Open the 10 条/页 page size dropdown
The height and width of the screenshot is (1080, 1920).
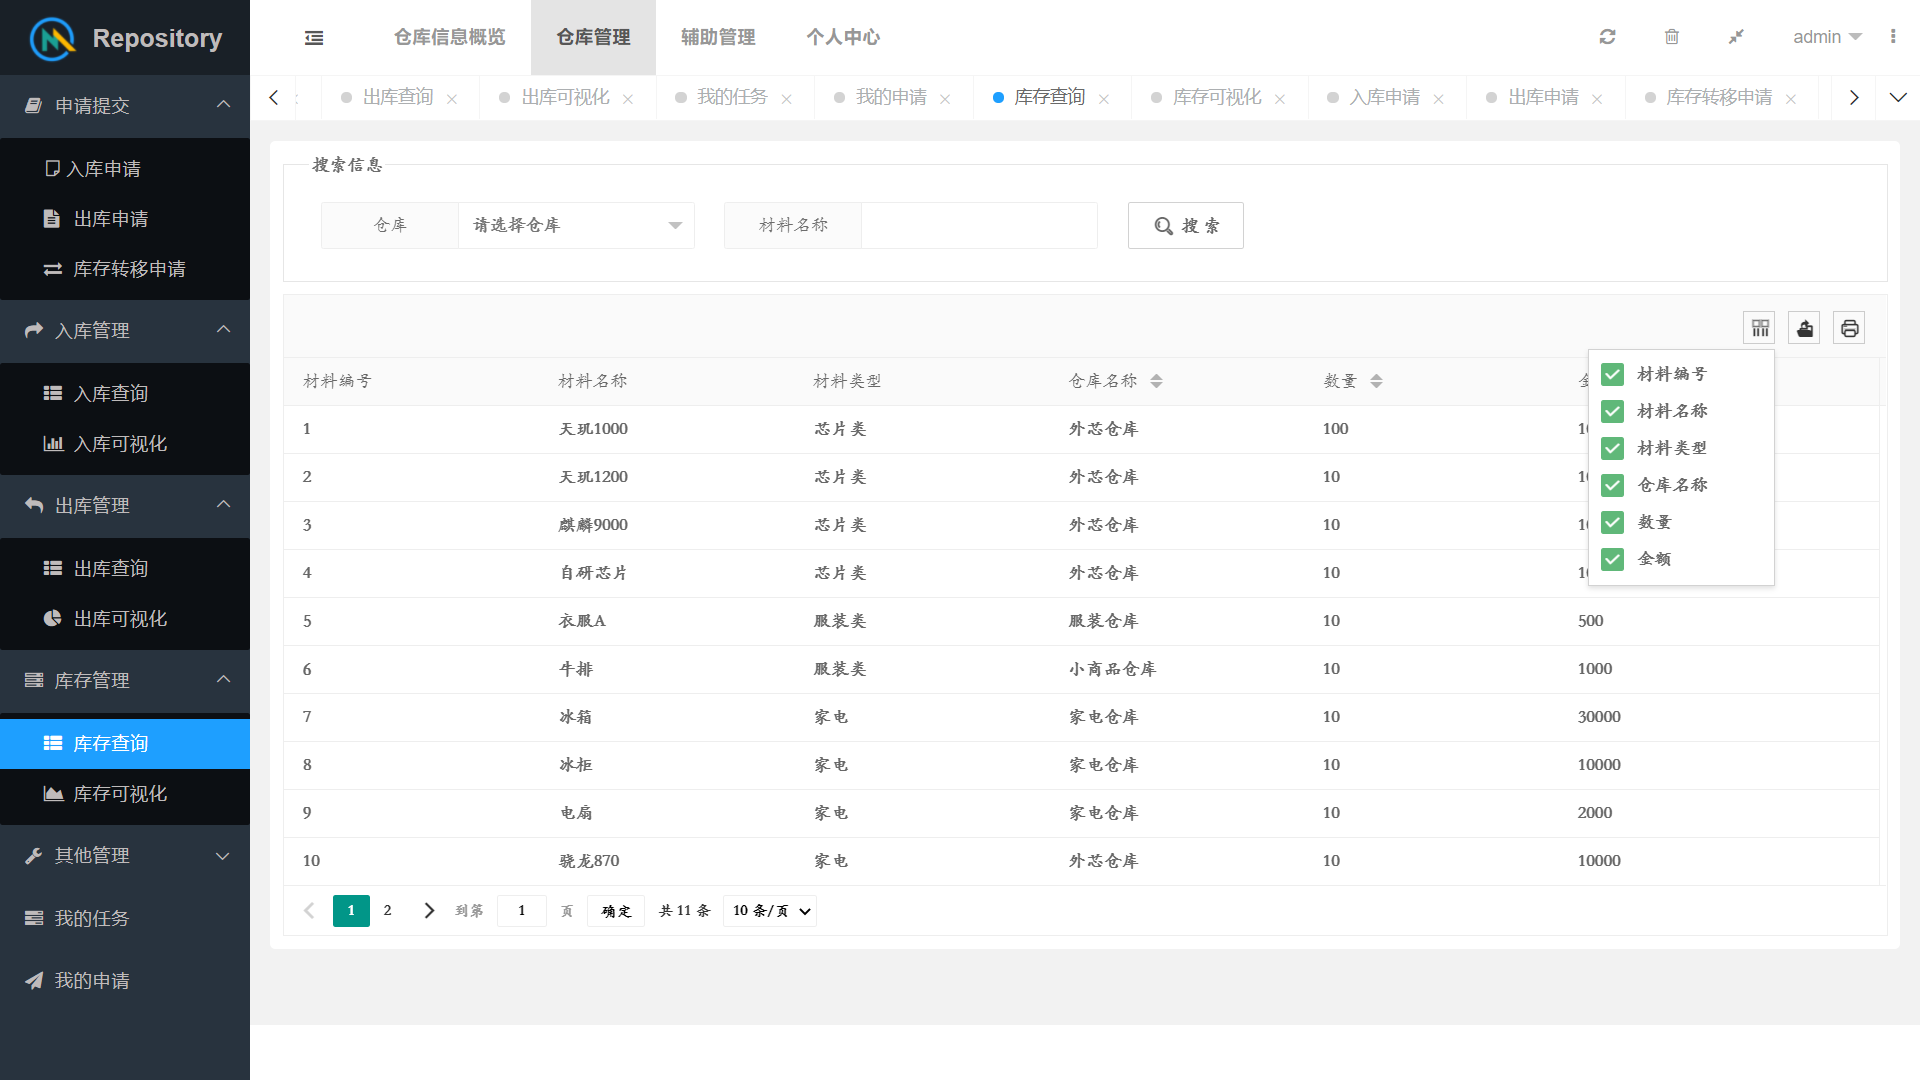click(x=769, y=911)
